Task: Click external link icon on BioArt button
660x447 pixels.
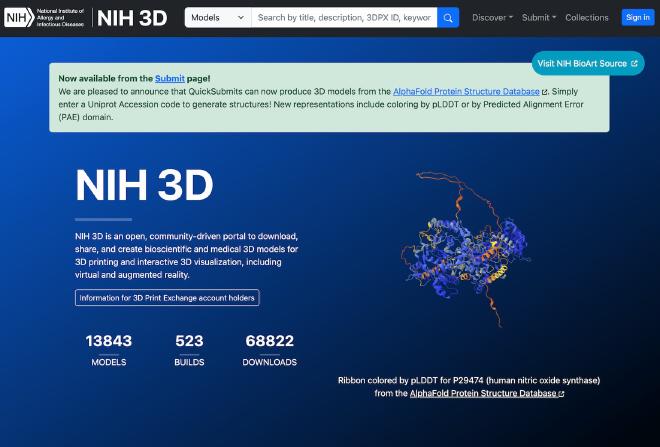Action: coord(634,63)
